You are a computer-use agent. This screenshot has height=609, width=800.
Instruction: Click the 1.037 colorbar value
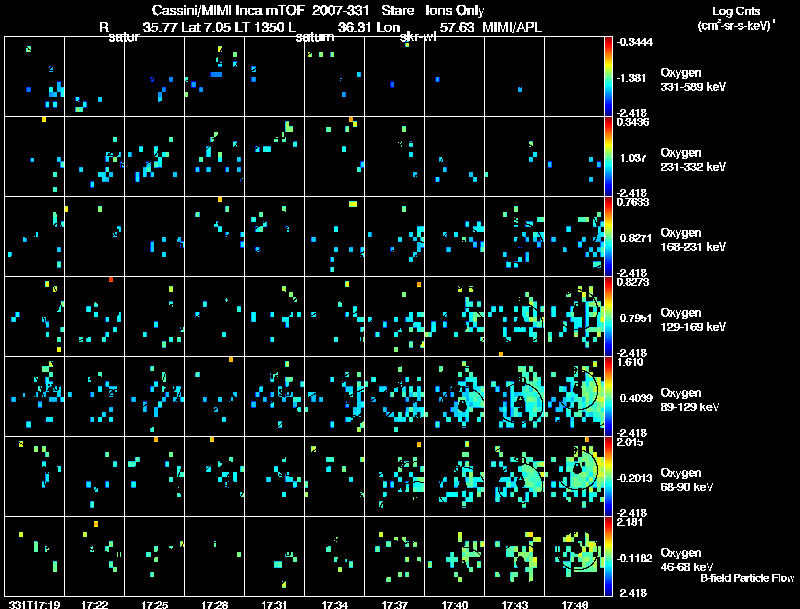[633, 158]
